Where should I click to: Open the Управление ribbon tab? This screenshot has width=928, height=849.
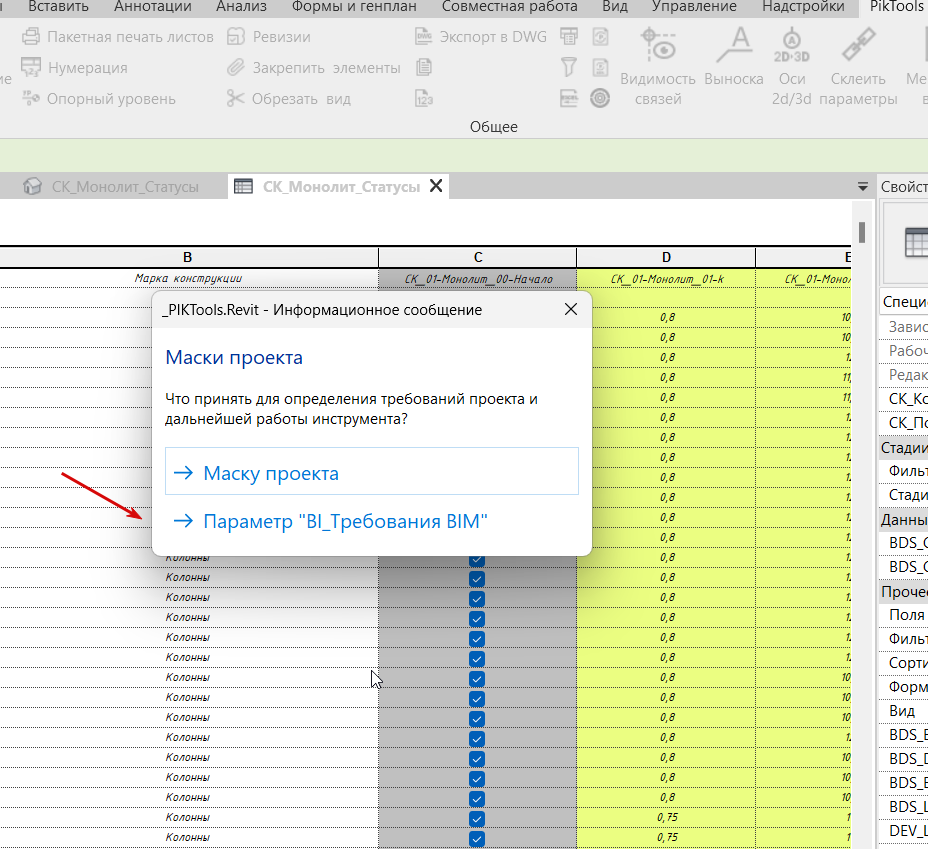tap(693, 7)
